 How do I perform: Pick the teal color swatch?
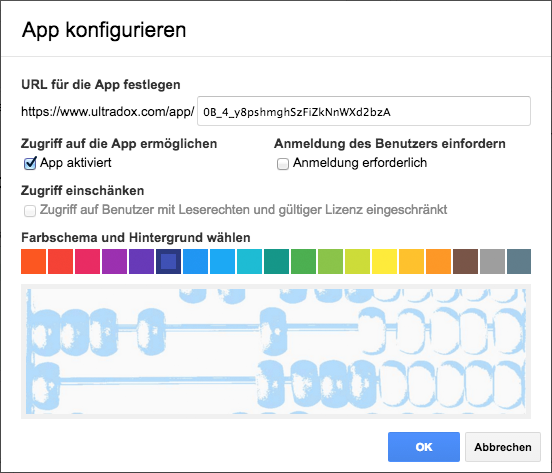276,261
